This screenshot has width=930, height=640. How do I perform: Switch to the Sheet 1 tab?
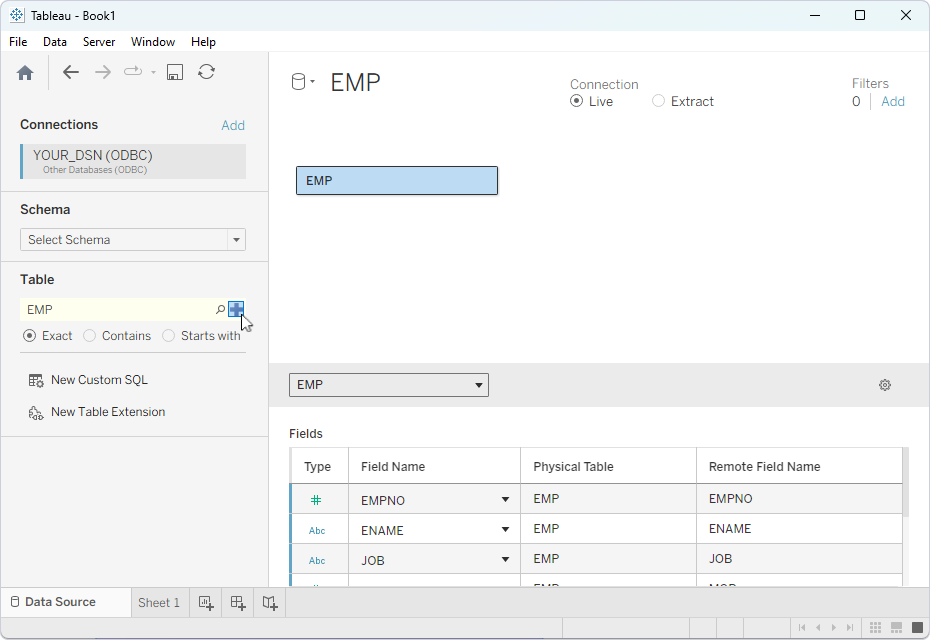(158, 602)
